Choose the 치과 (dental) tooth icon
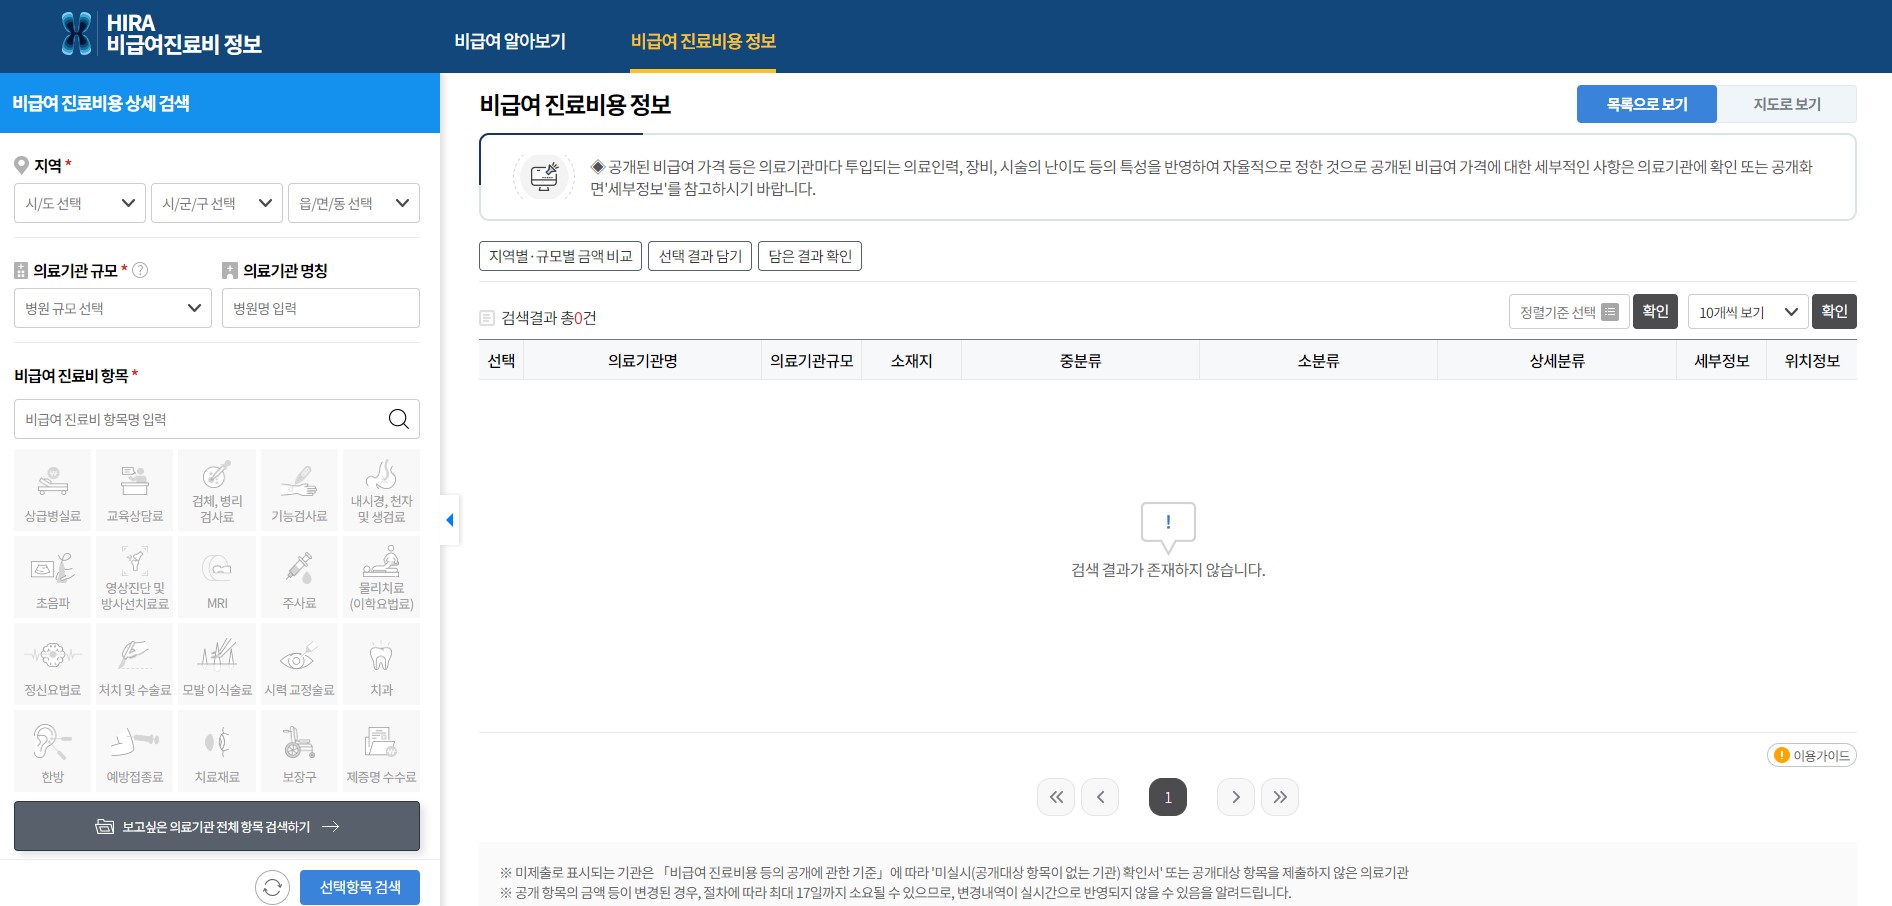Viewport: 1892px width, 906px height. point(381,662)
